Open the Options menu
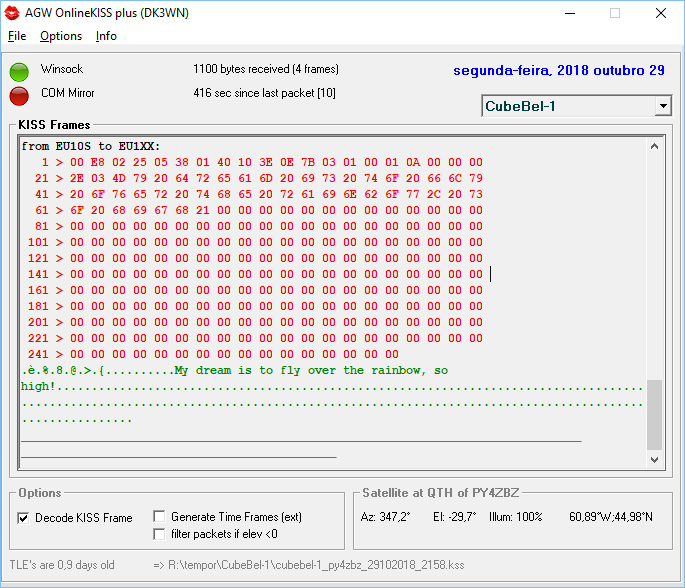Viewport: 685px width, 588px height. 61,36
